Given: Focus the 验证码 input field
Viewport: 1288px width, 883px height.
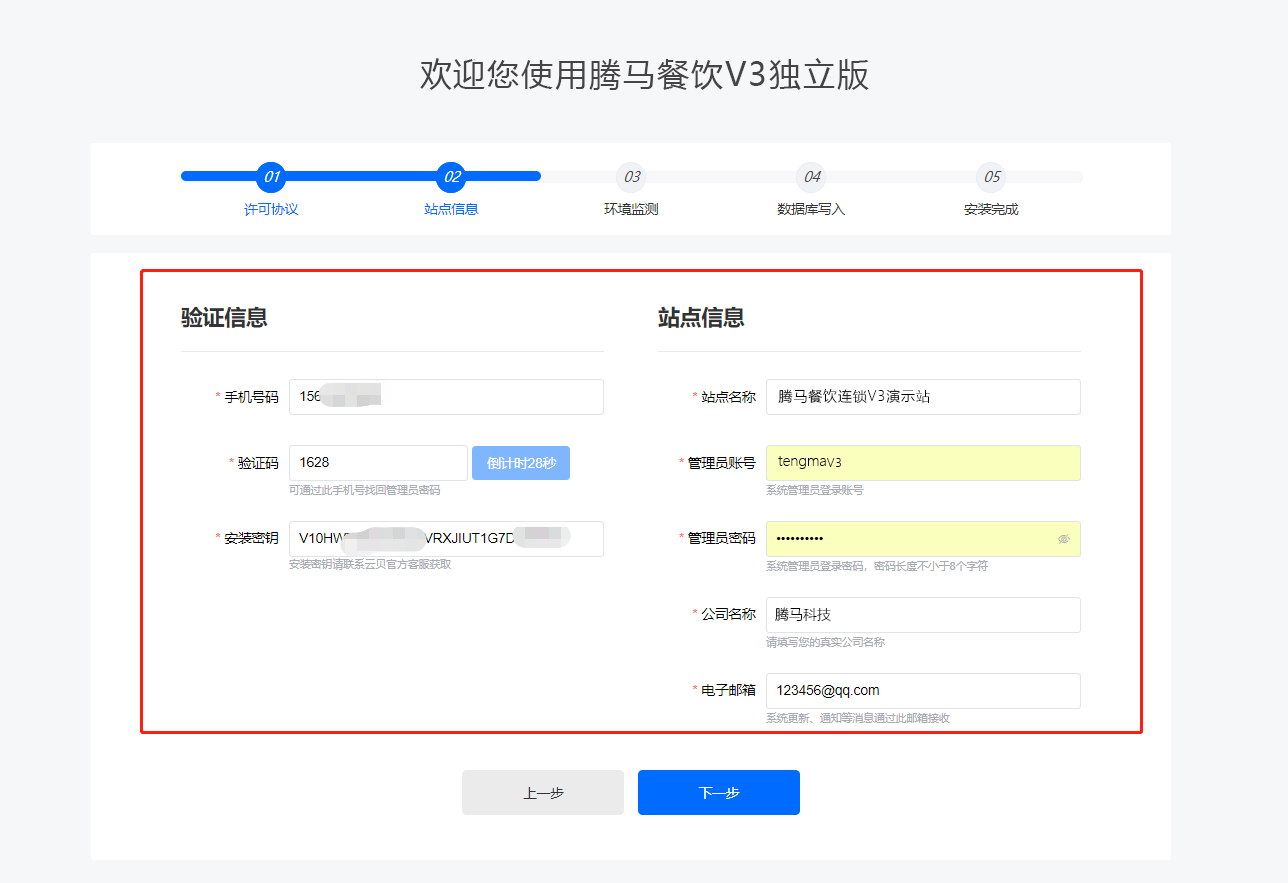Looking at the screenshot, I should pyautogui.click(x=378, y=463).
